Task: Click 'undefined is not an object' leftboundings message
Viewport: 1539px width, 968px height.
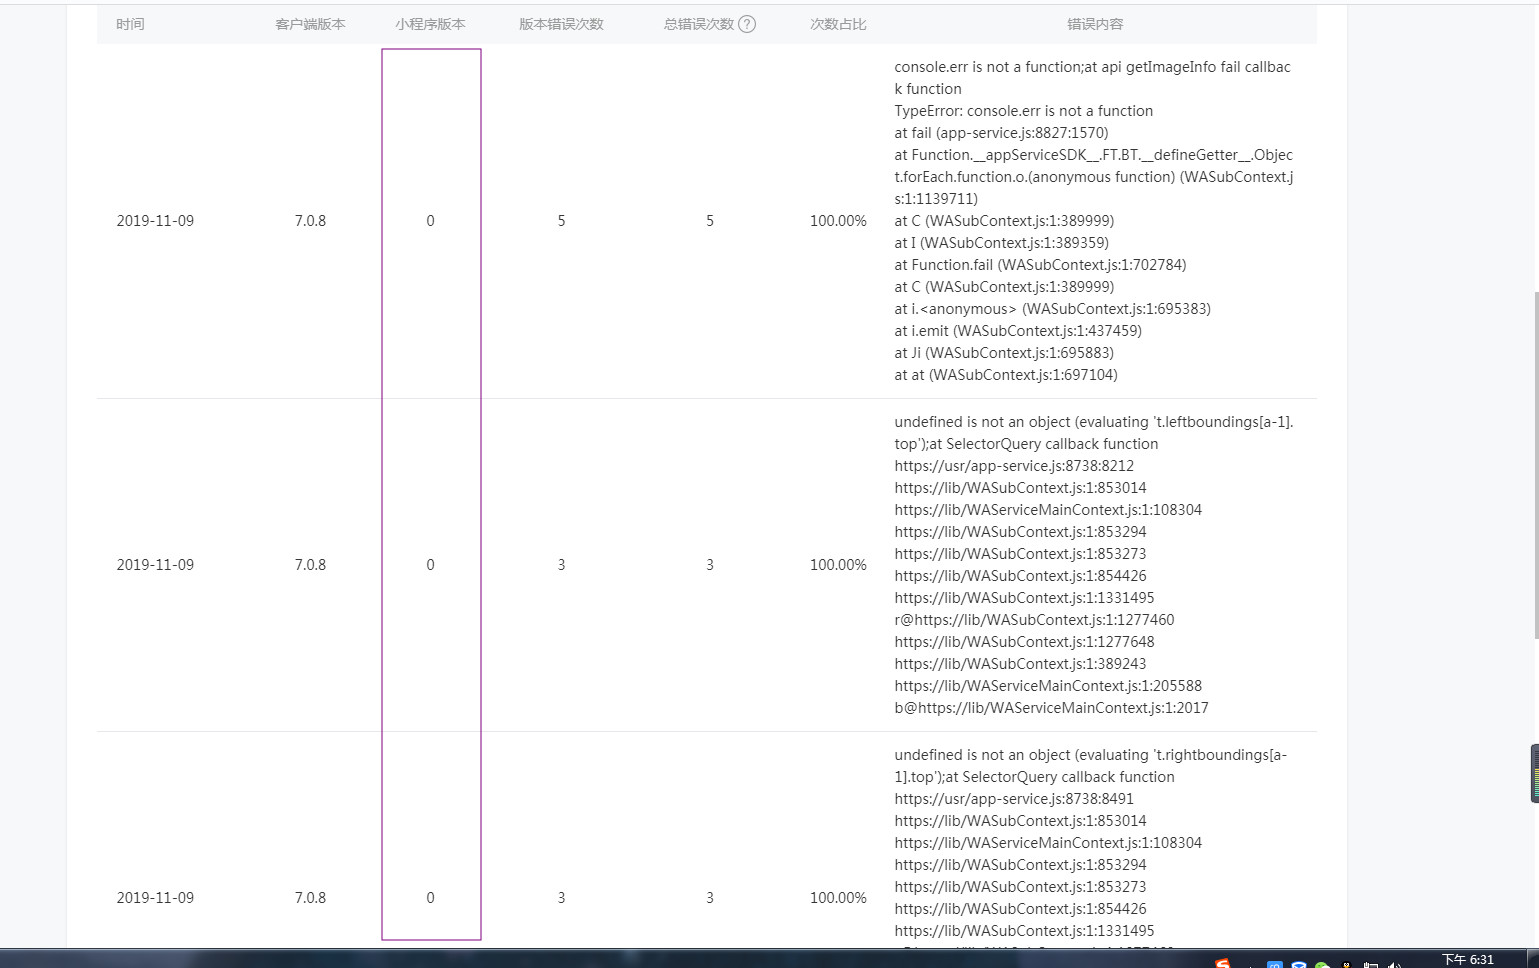Action: (1094, 433)
